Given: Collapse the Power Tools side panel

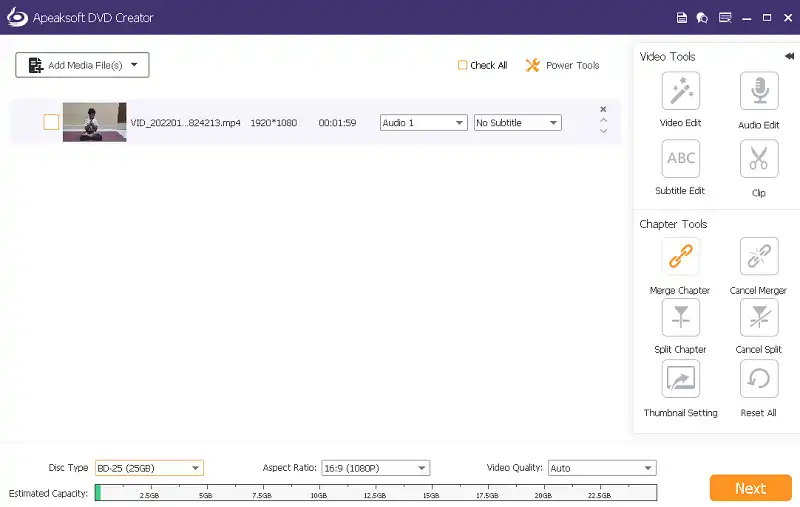Looking at the screenshot, I should coord(789,56).
